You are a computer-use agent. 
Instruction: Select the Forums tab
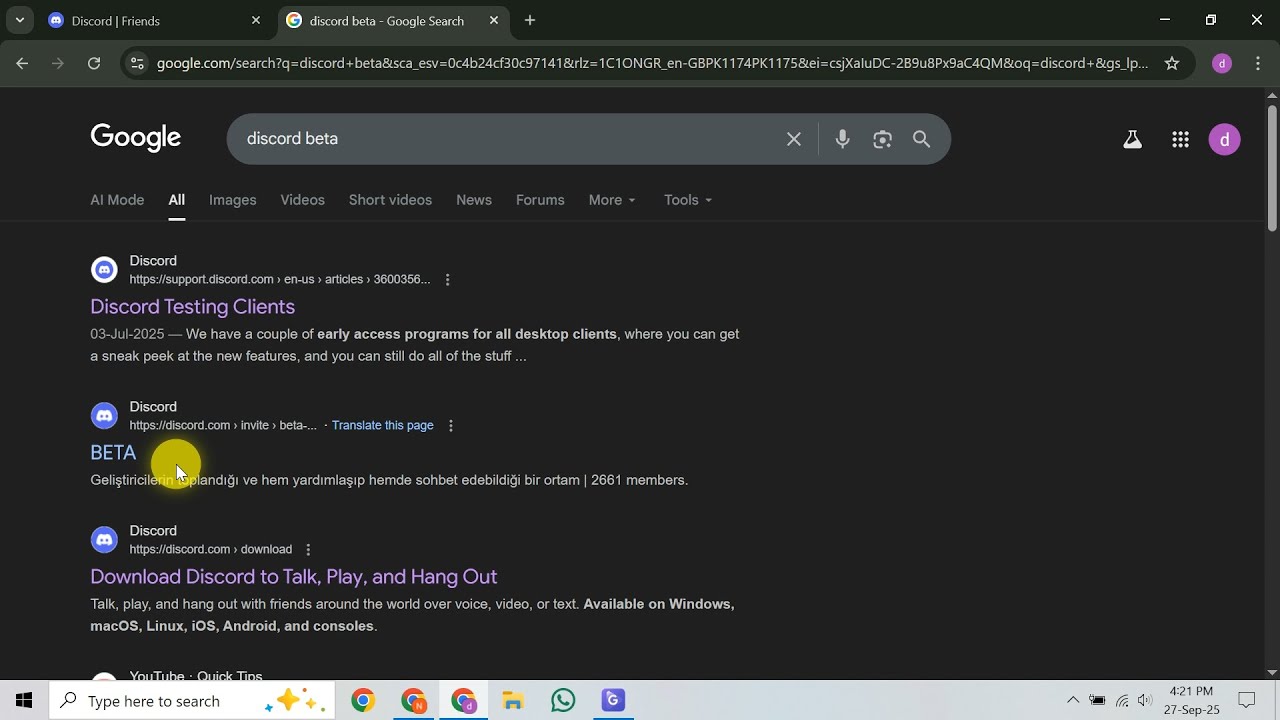[x=540, y=200]
